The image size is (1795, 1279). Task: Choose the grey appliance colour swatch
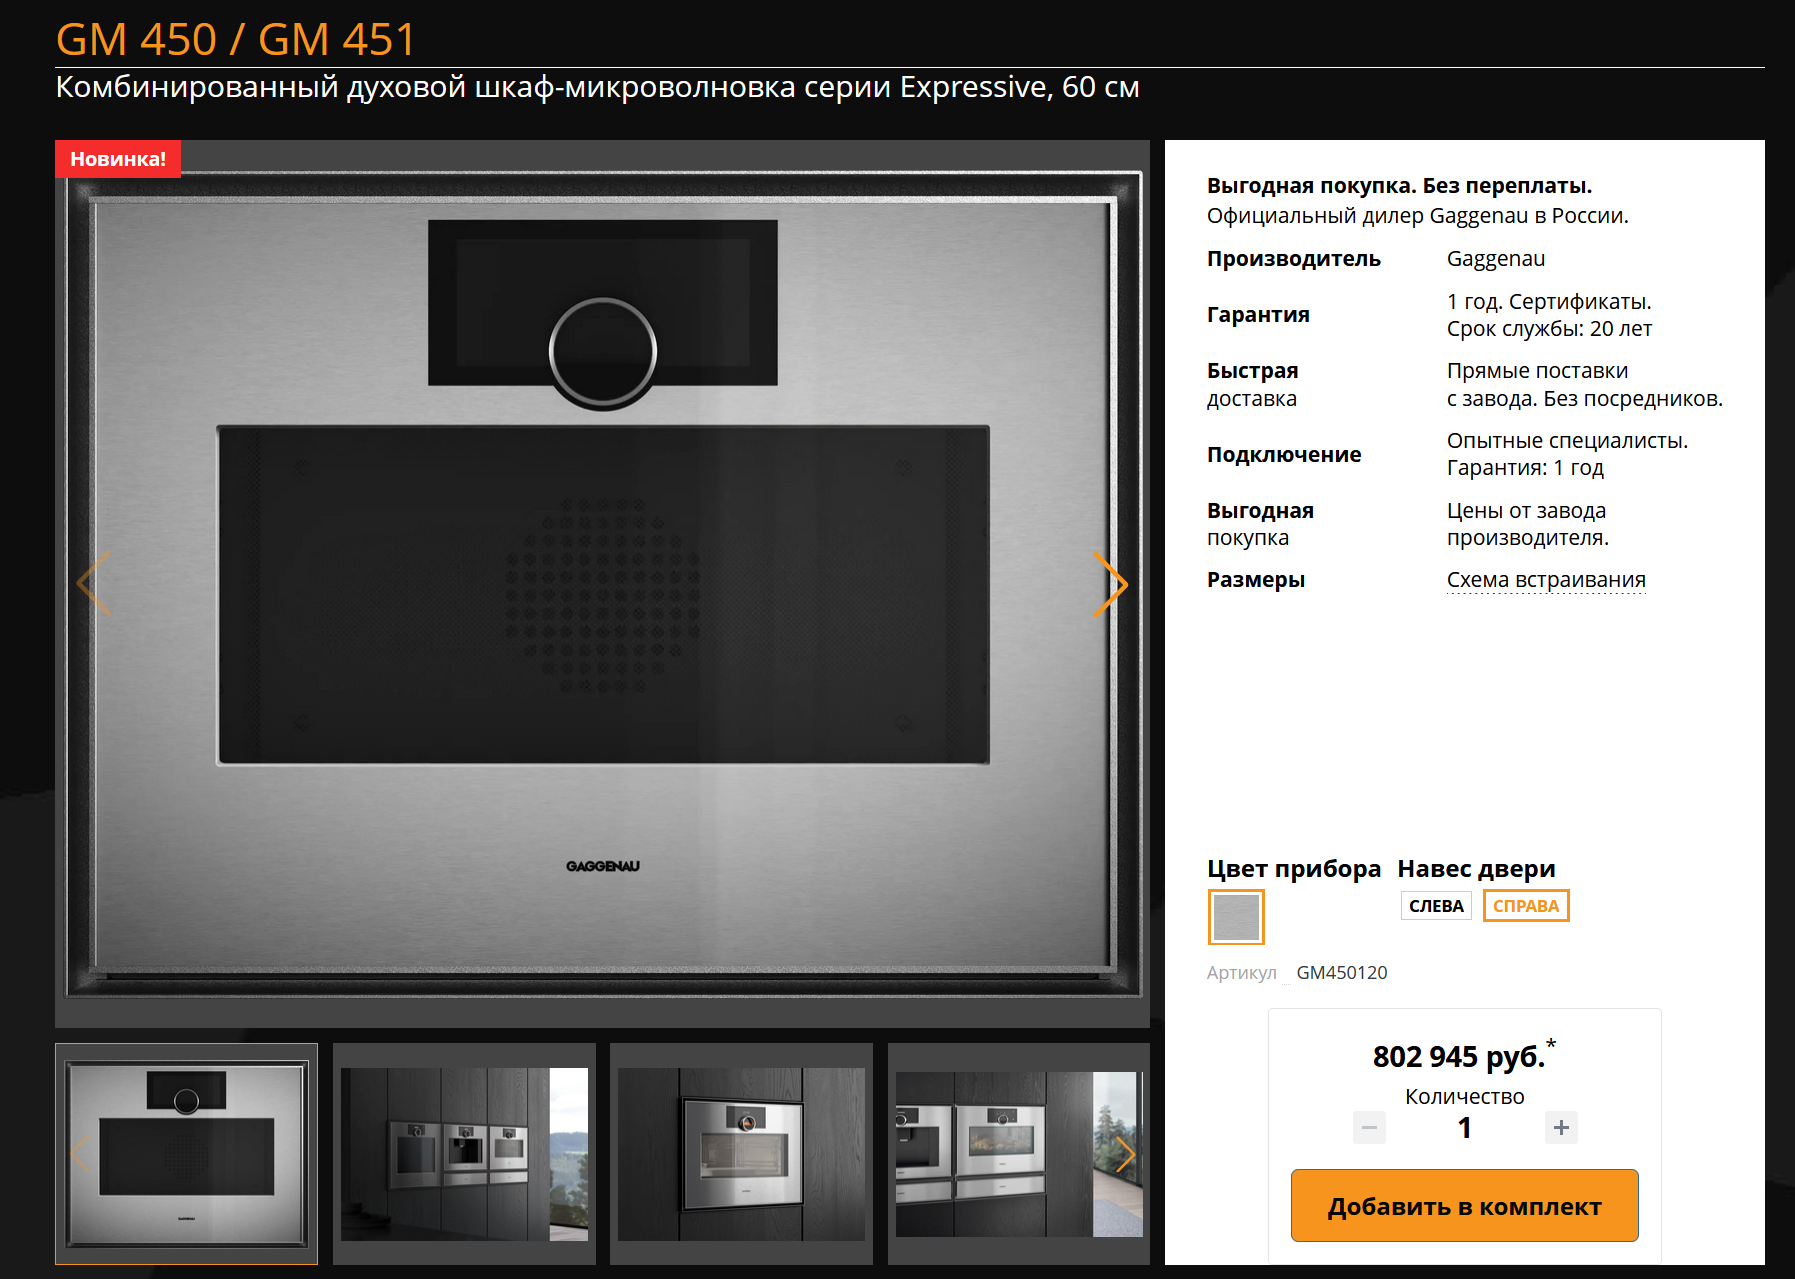1236,917
